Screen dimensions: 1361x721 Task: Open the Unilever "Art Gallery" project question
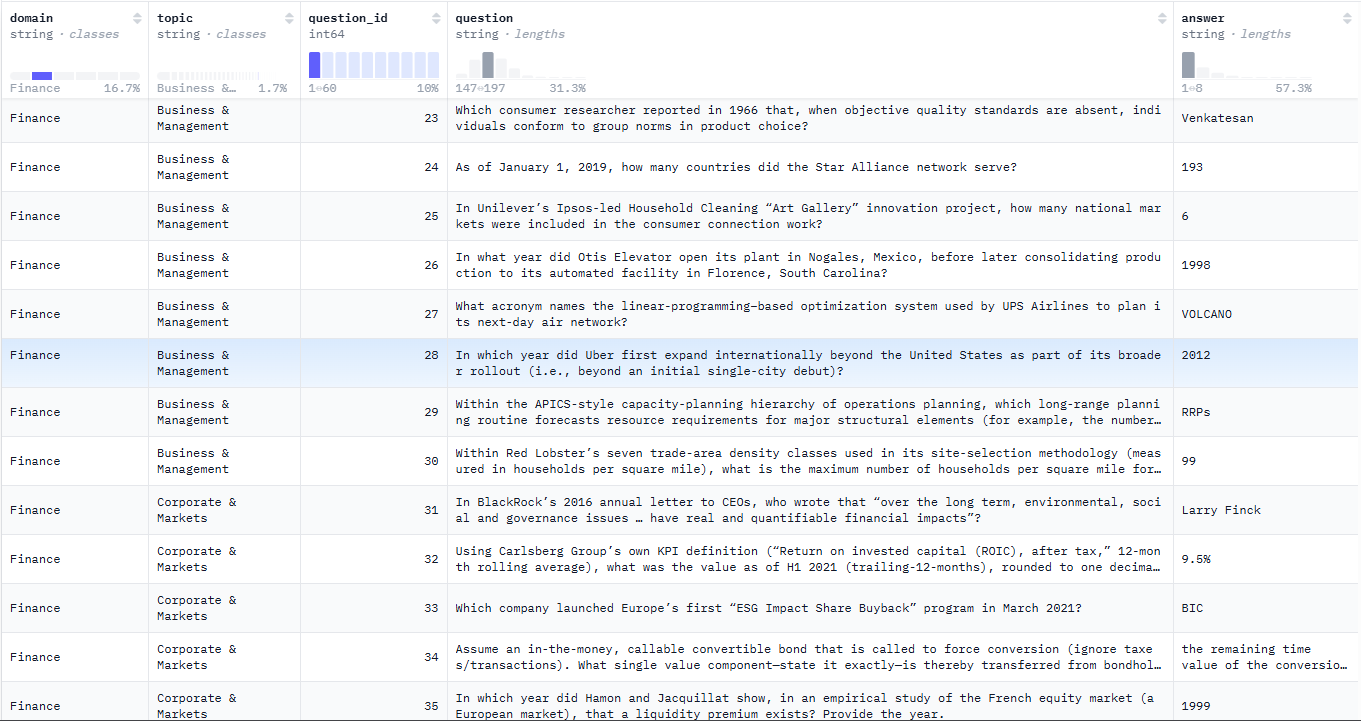810,216
